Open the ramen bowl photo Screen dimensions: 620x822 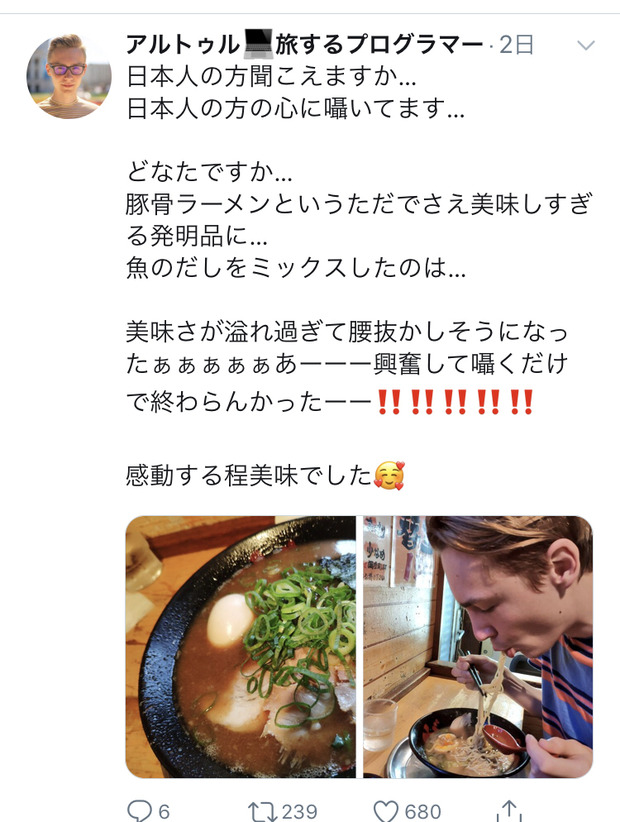click(241, 646)
